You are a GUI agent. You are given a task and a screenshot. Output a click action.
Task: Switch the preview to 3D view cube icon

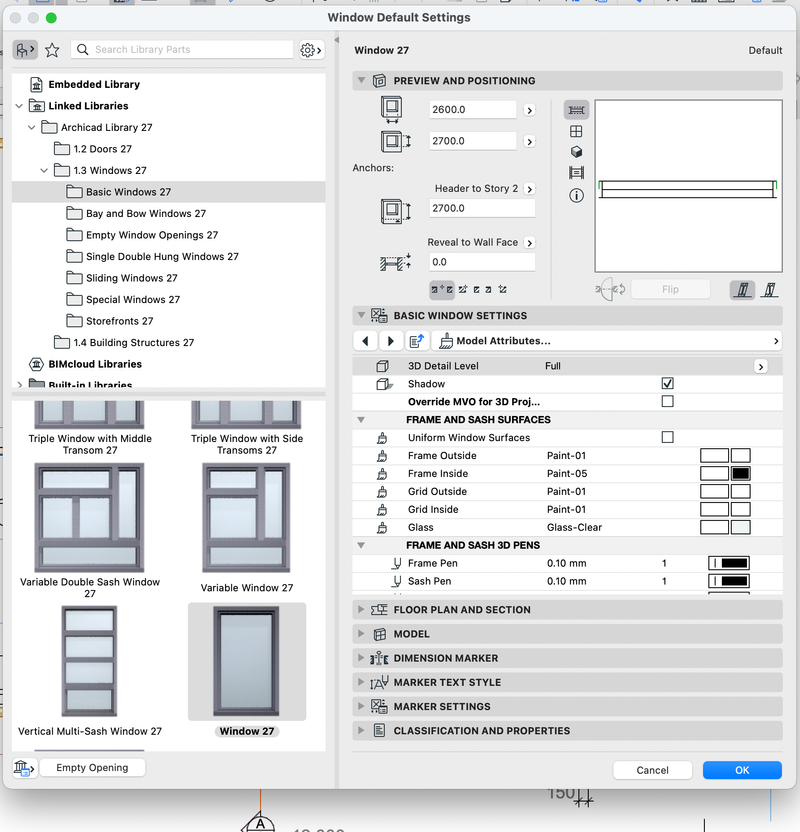pyautogui.click(x=576, y=151)
